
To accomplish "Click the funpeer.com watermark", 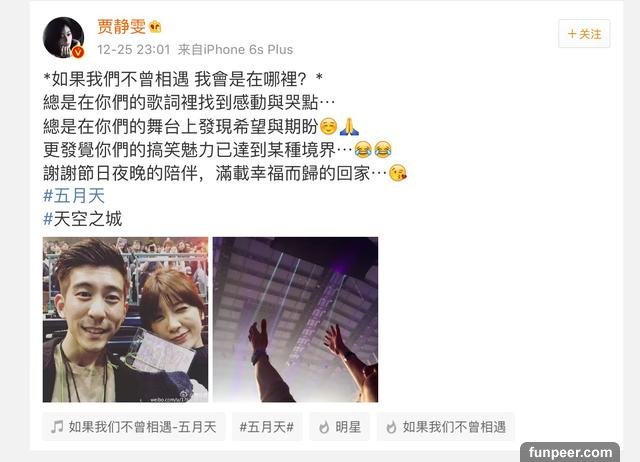I will tap(570, 452).
